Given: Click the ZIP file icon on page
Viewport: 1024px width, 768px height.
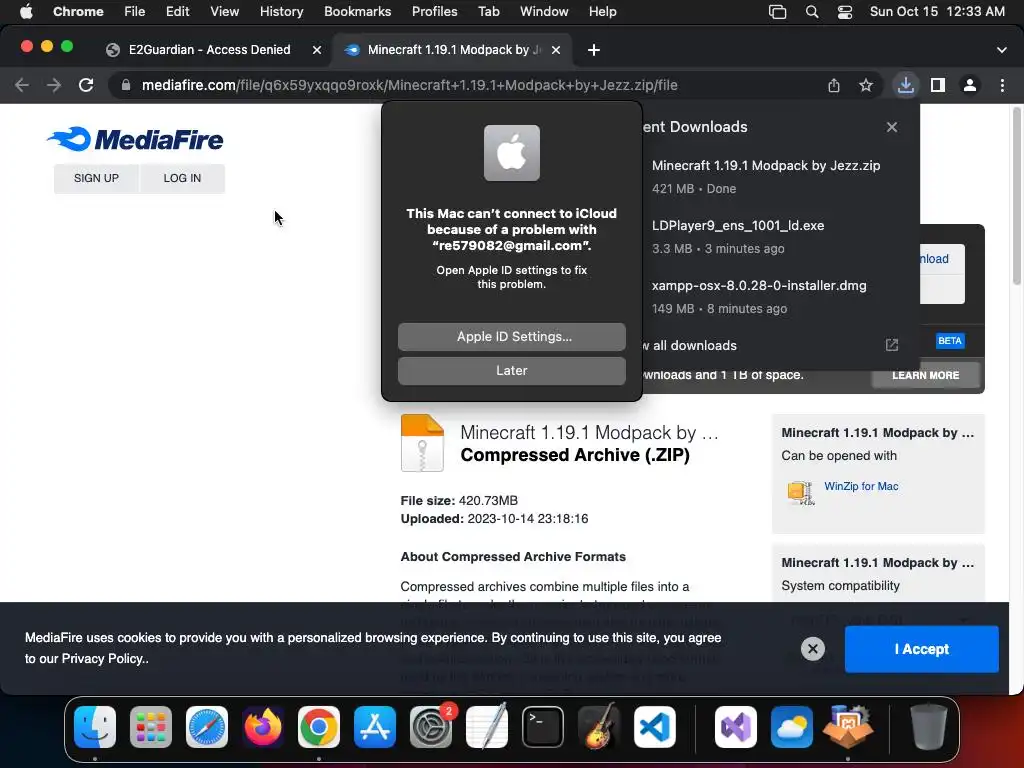Looking at the screenshot, I should [422, 443].
